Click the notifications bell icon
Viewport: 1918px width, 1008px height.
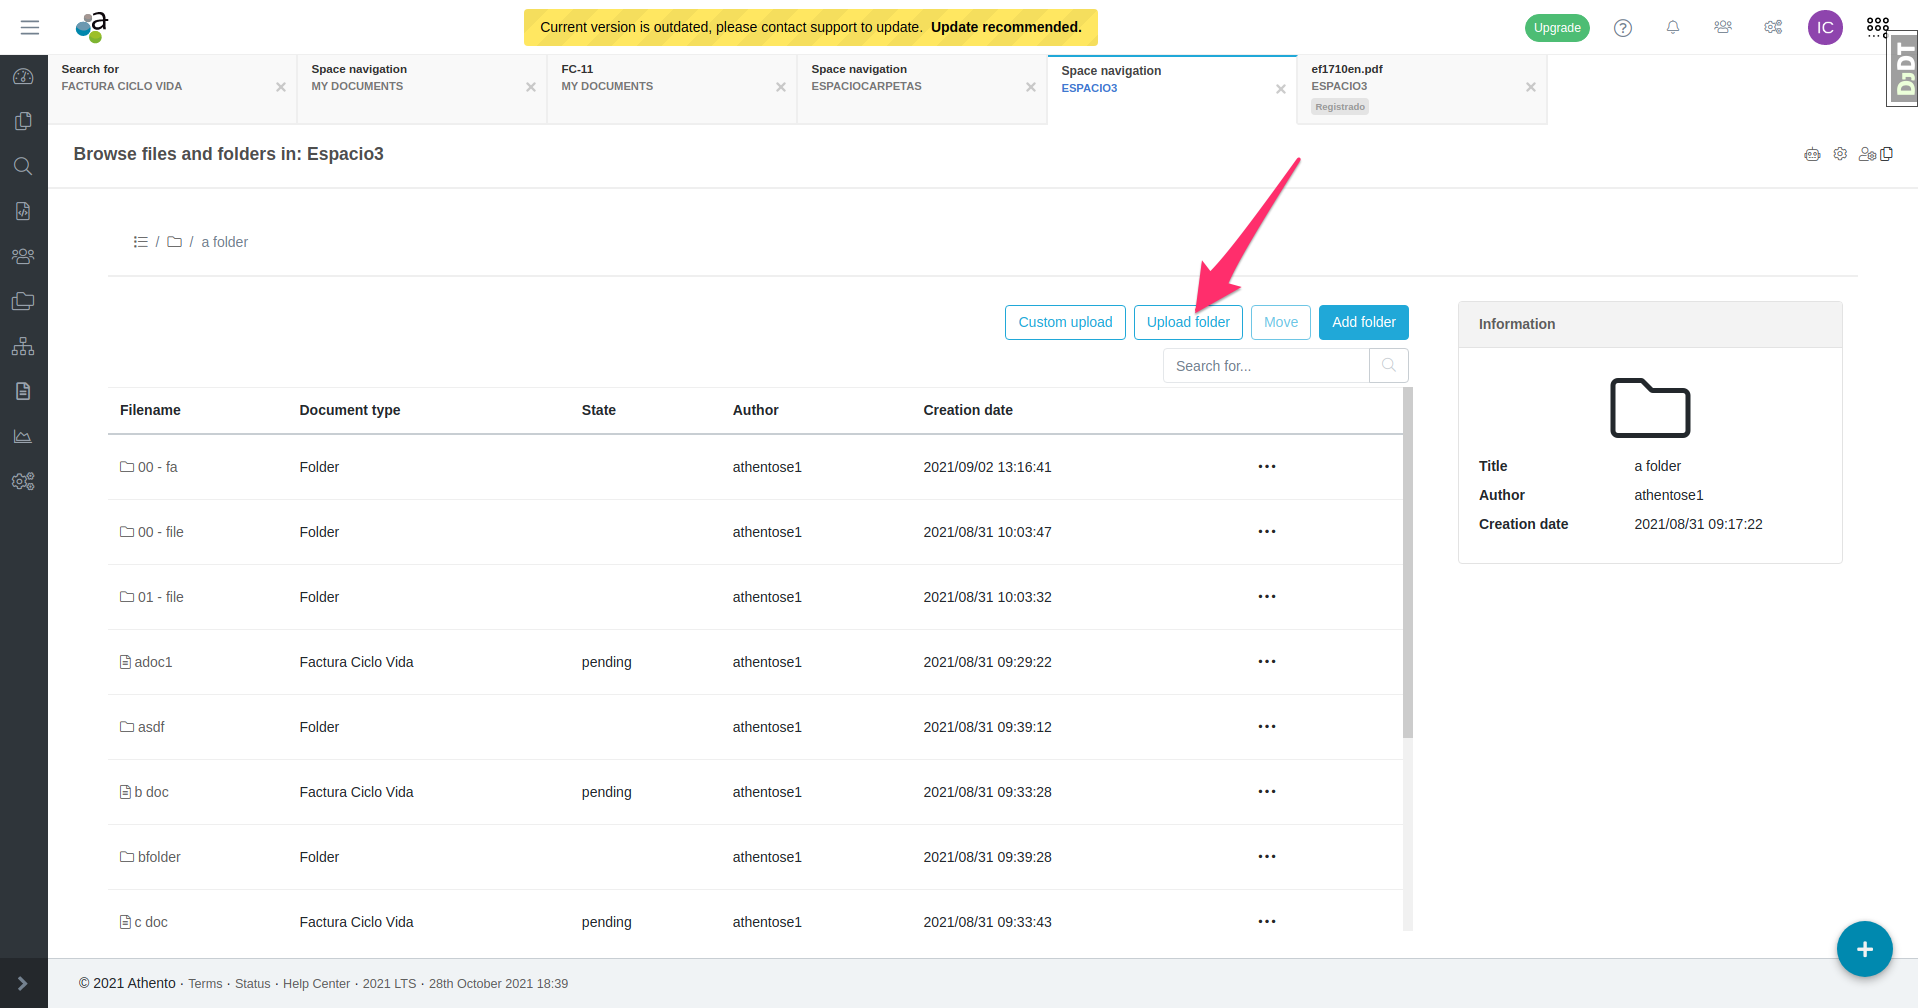(x=1673, y=27)
